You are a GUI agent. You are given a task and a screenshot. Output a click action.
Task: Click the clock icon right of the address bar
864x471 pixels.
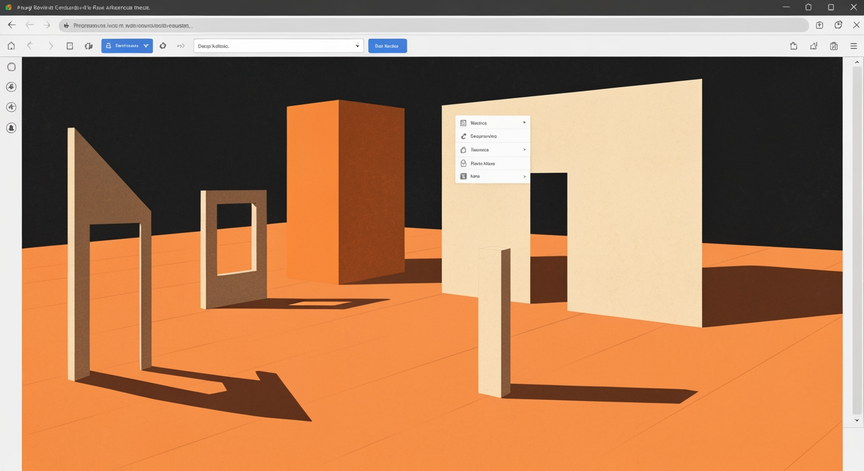(x=838, y=25)
